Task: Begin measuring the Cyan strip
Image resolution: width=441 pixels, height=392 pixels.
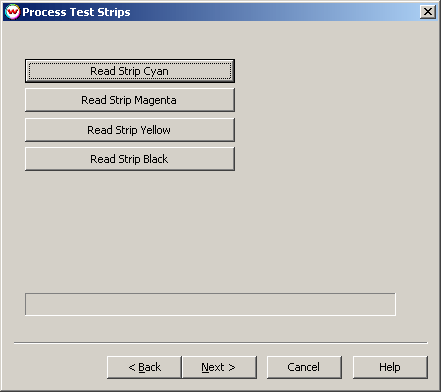Action: [130, 71]
